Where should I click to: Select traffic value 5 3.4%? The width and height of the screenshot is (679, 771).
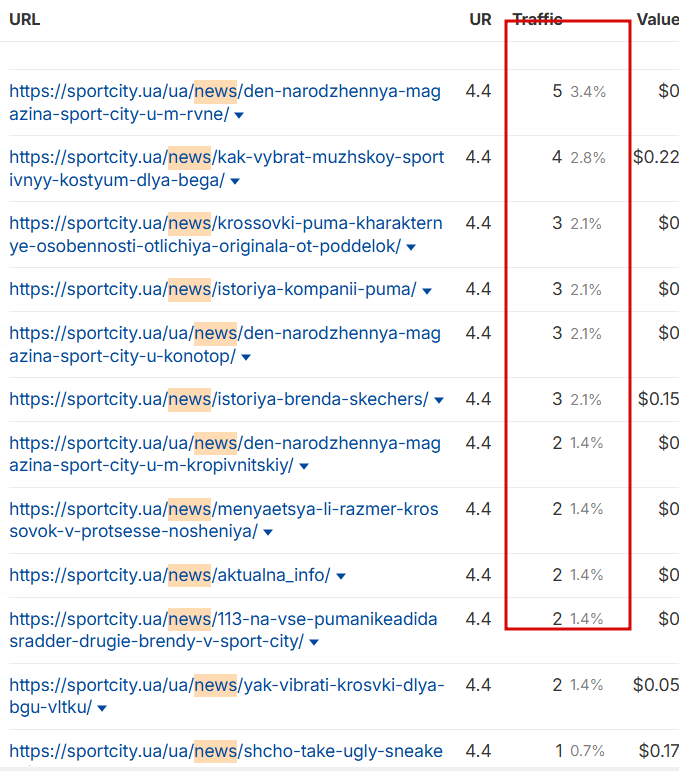[x=579, y=91]
